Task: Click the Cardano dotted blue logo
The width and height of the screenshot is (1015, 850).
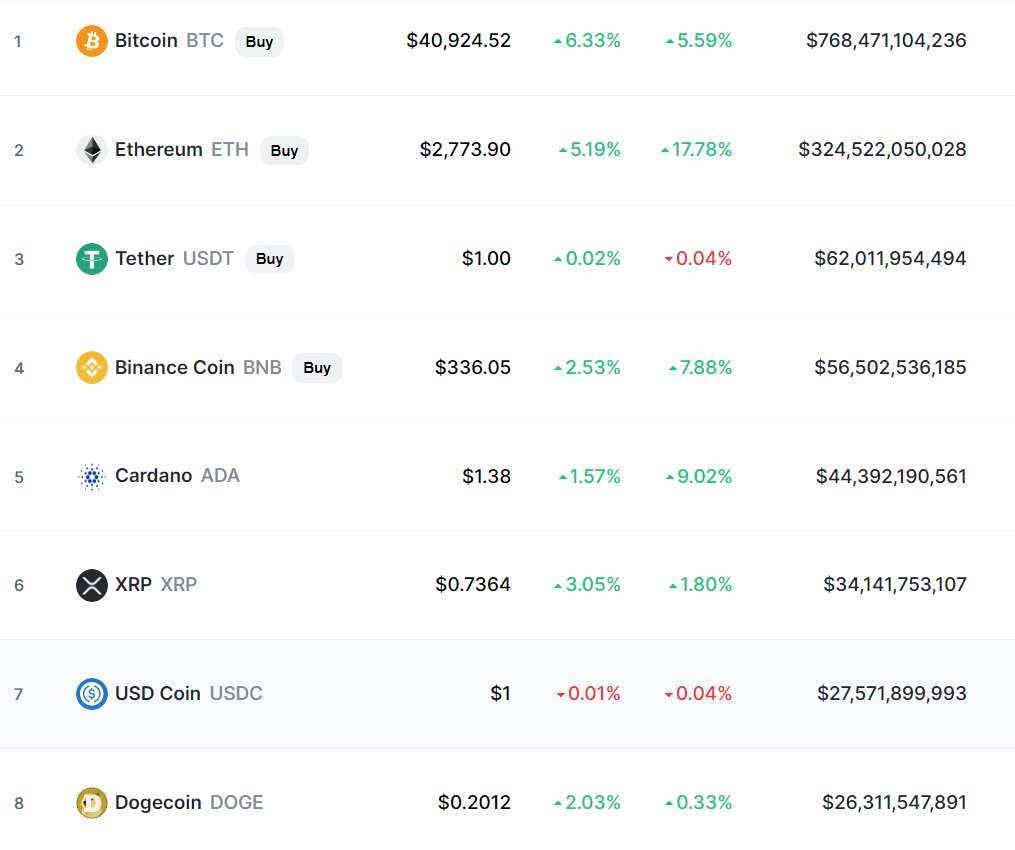Action: point(92,477)
